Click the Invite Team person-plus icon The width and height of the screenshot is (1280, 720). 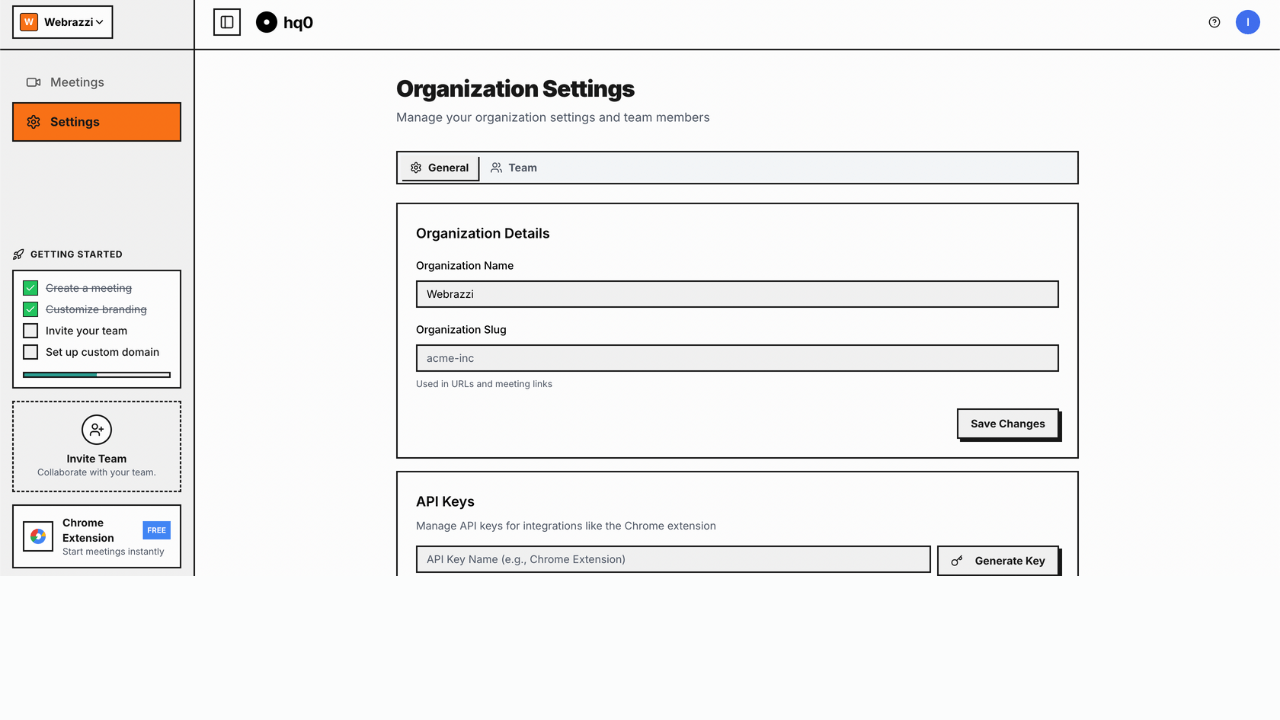tap(96, 429)
